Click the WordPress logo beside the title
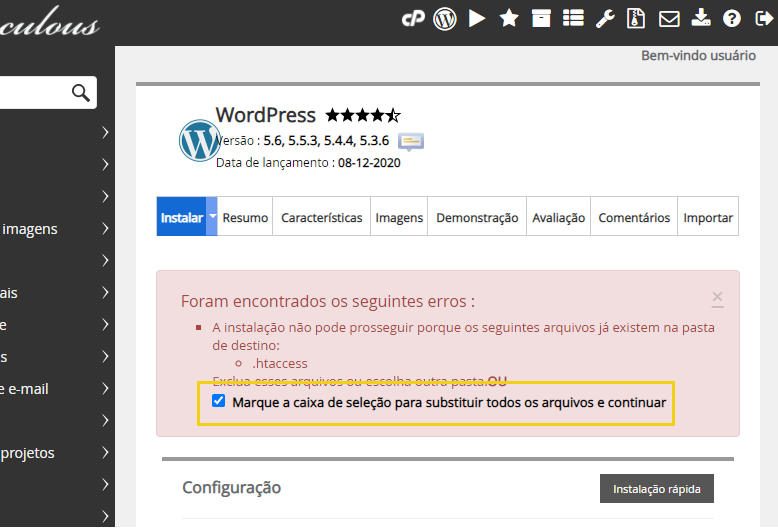 (199, 140)
